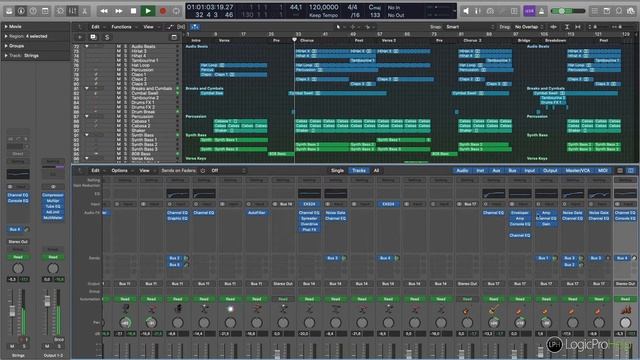The image size is (640, 360).
Task: Click the green Play button
Action: tap(148, 11)
